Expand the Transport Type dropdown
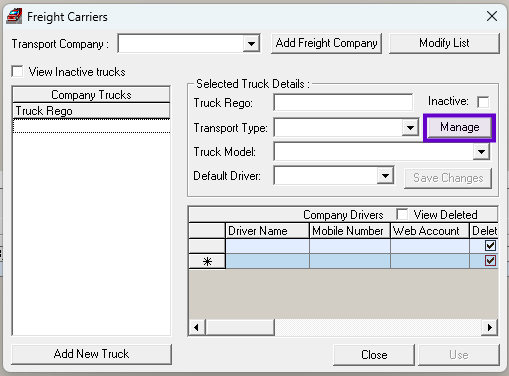This screenshot has height=376, width=509. (x=410, y=127)
